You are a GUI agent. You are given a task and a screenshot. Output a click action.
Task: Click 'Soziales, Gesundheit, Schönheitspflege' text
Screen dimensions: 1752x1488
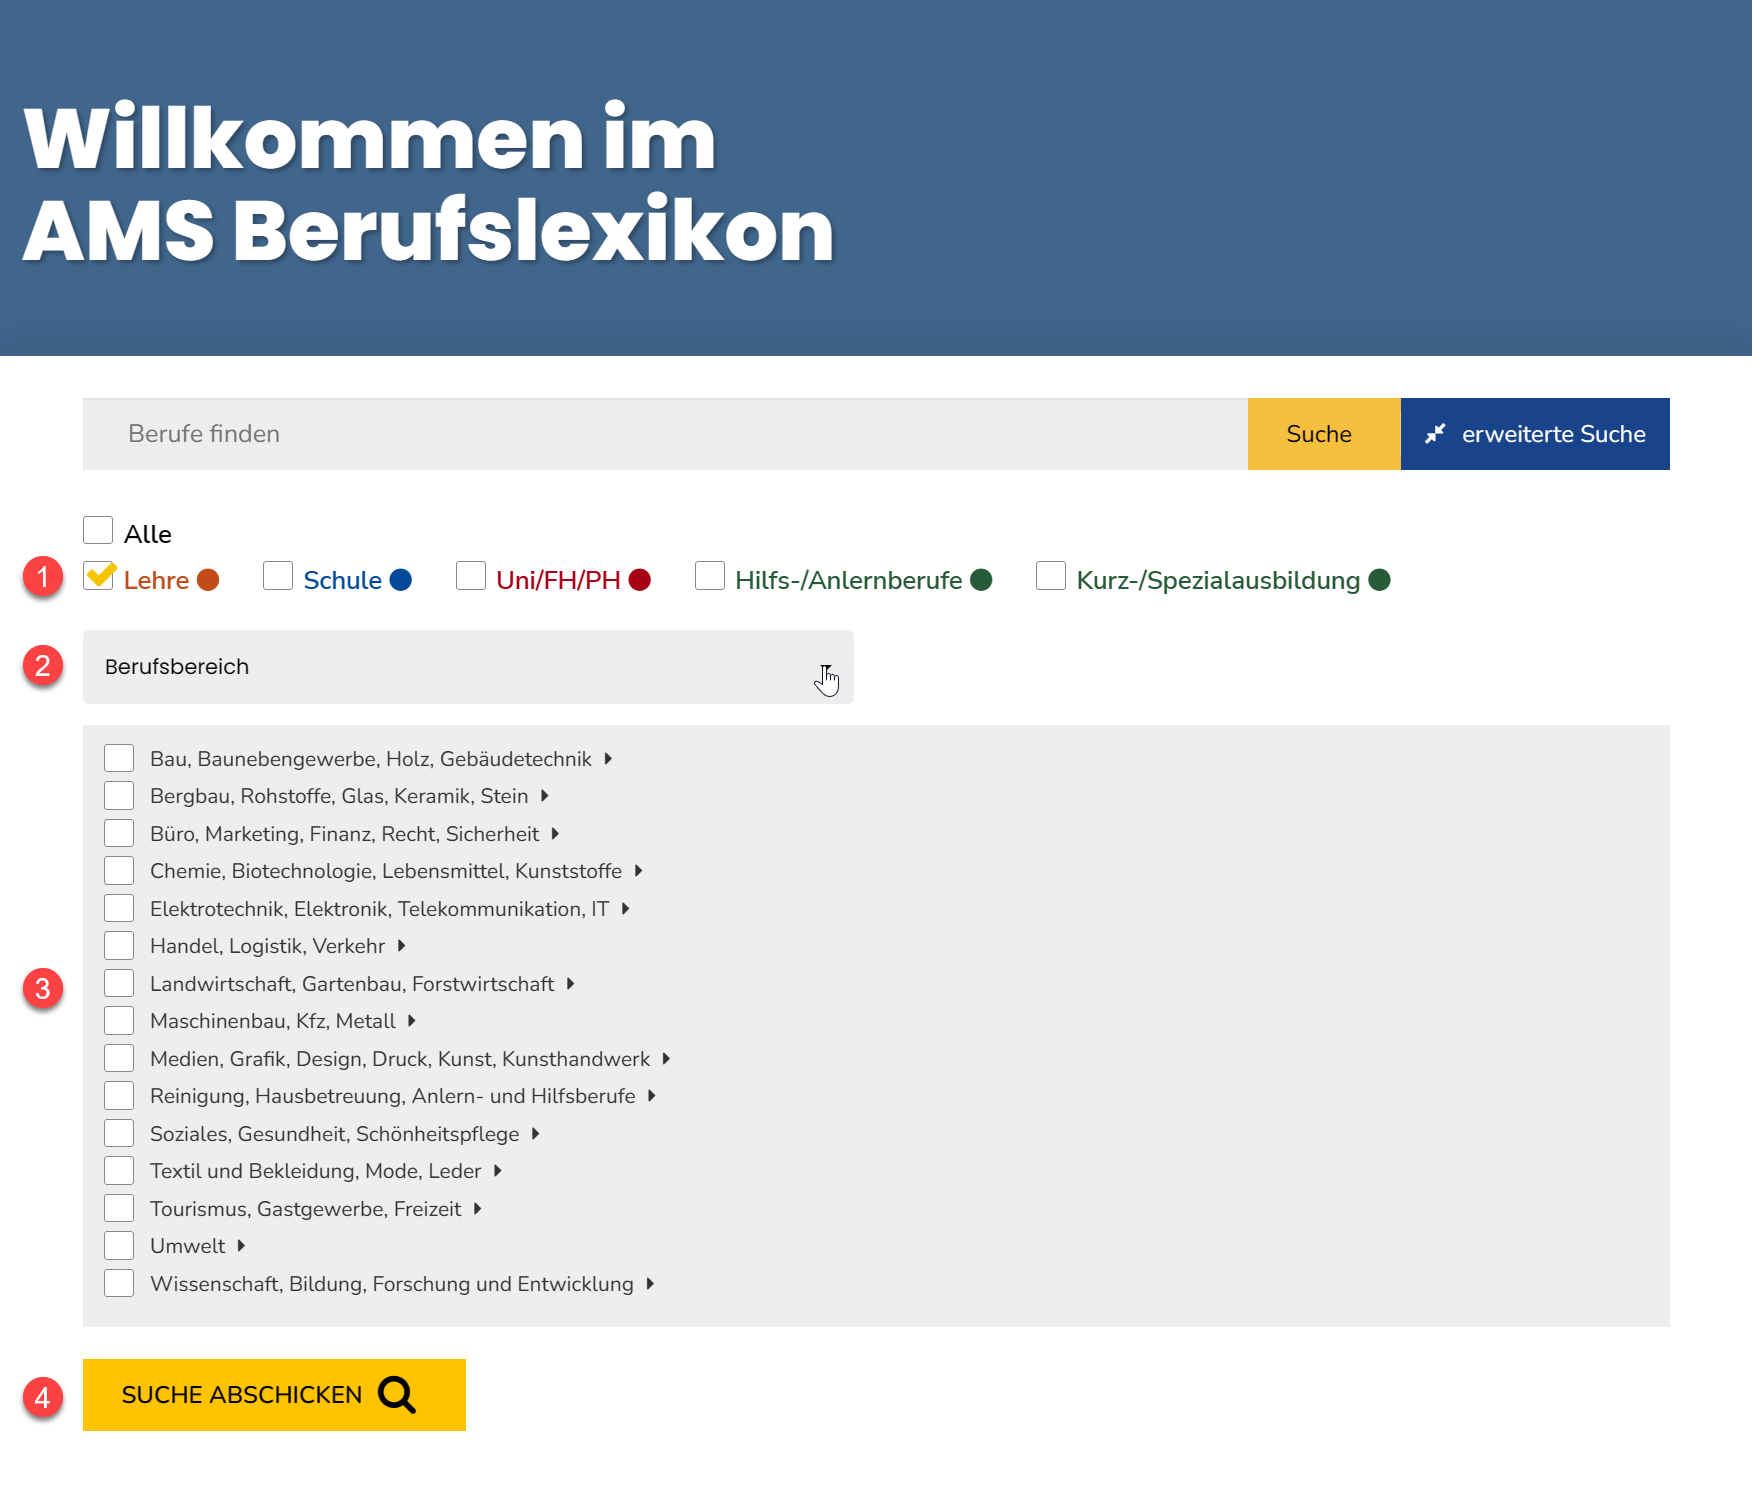pyautogui.click(x=334, y=1134)
